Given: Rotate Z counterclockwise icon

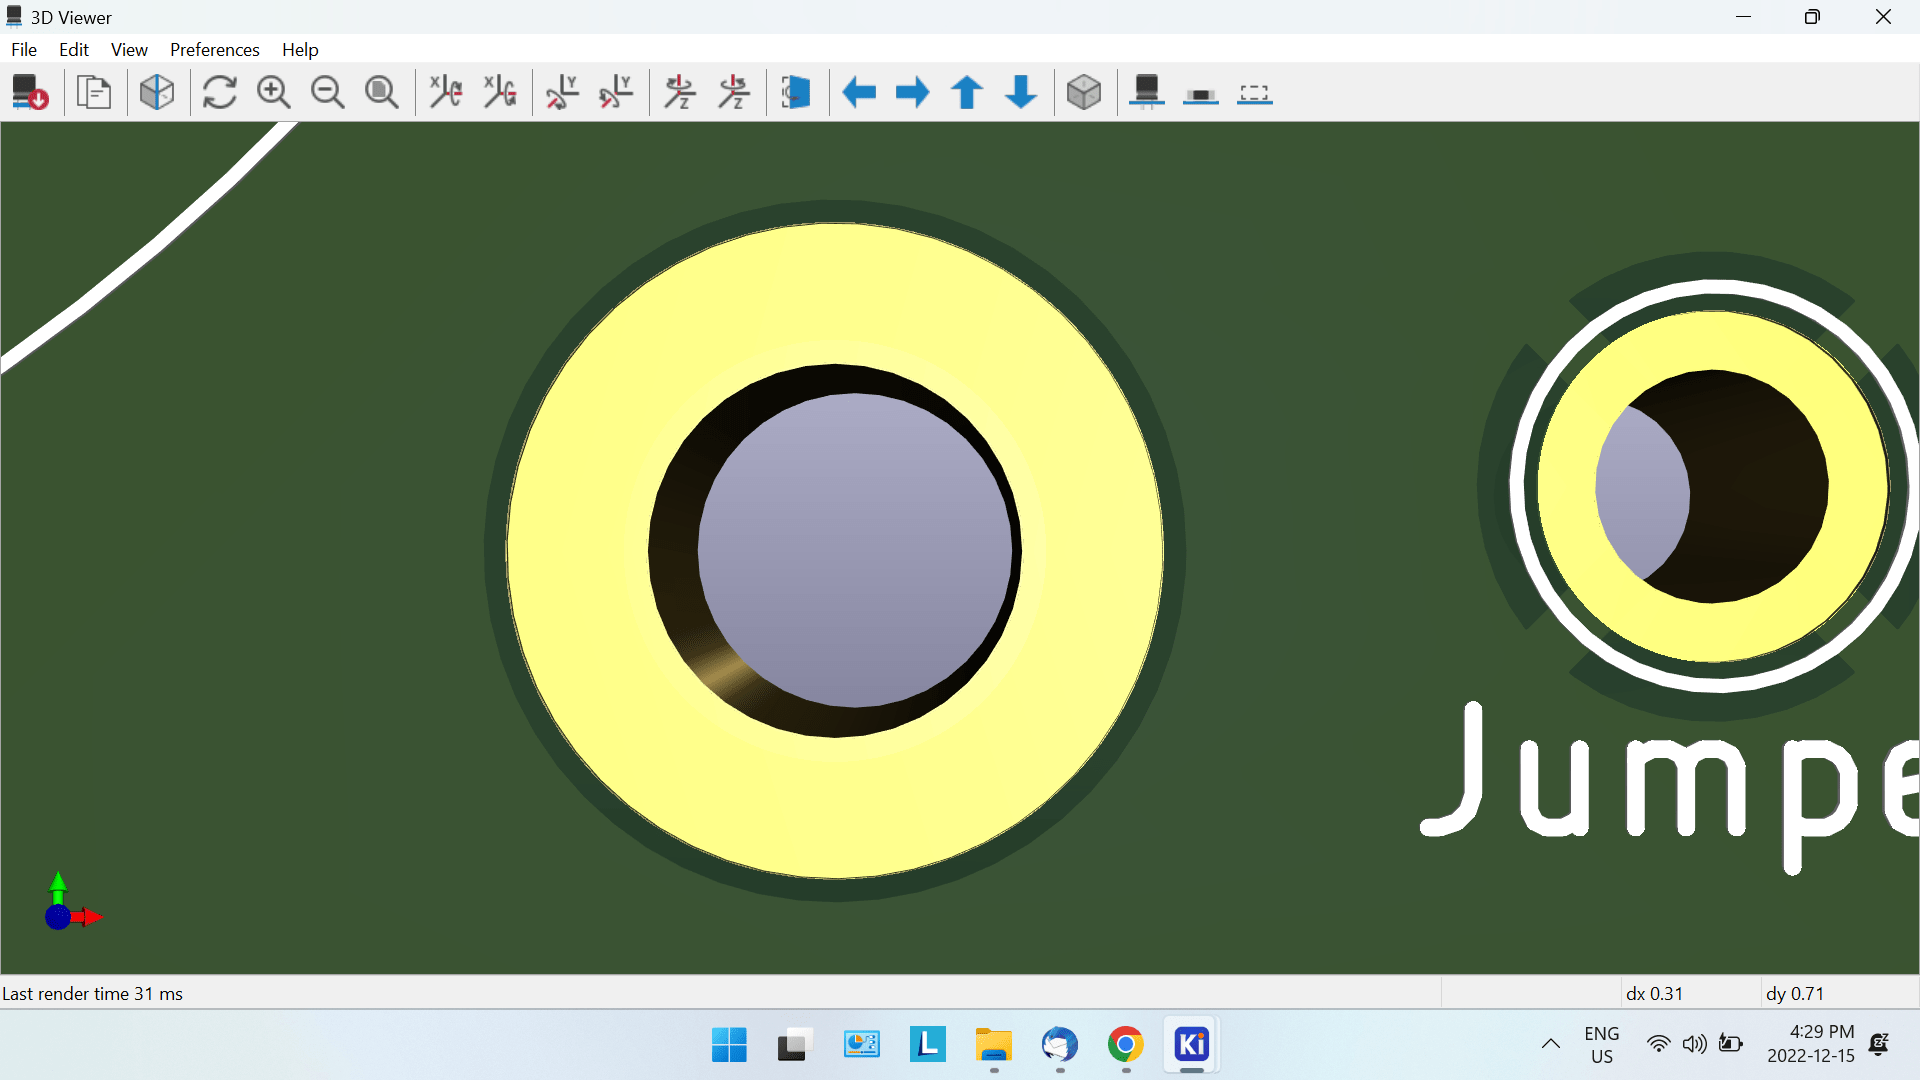Looking at the screenshot, I should (734, 92).
